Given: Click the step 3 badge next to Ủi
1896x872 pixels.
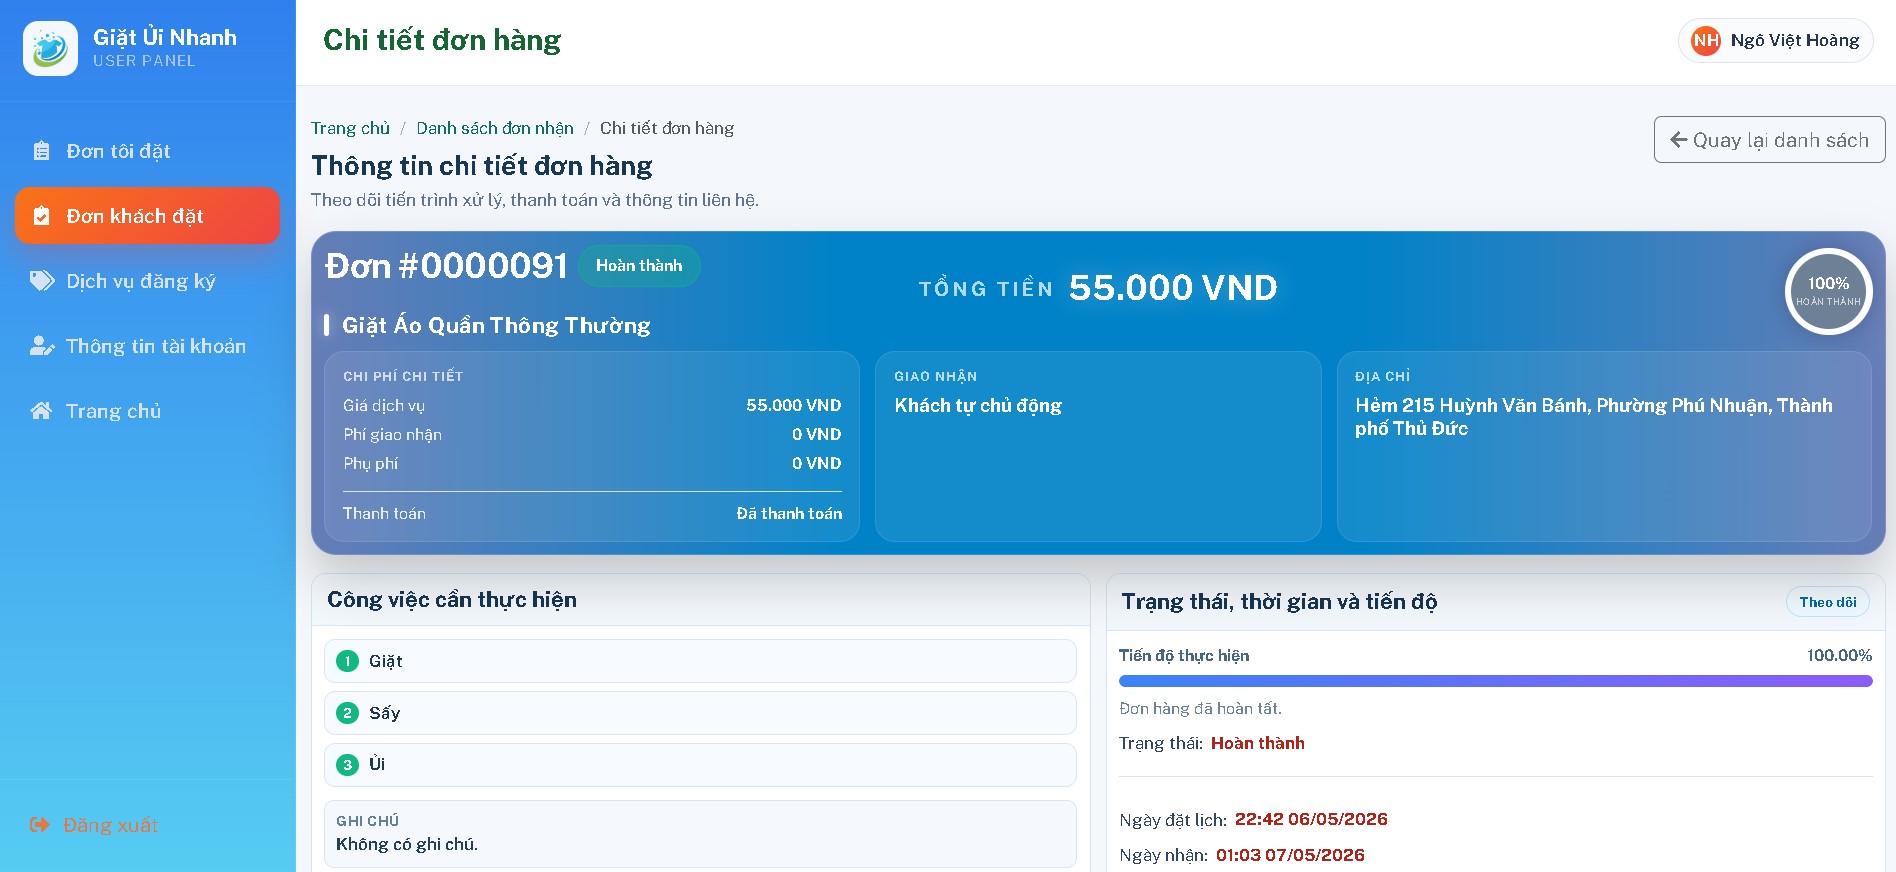Looking at the screenshot, I should [347, 765].
